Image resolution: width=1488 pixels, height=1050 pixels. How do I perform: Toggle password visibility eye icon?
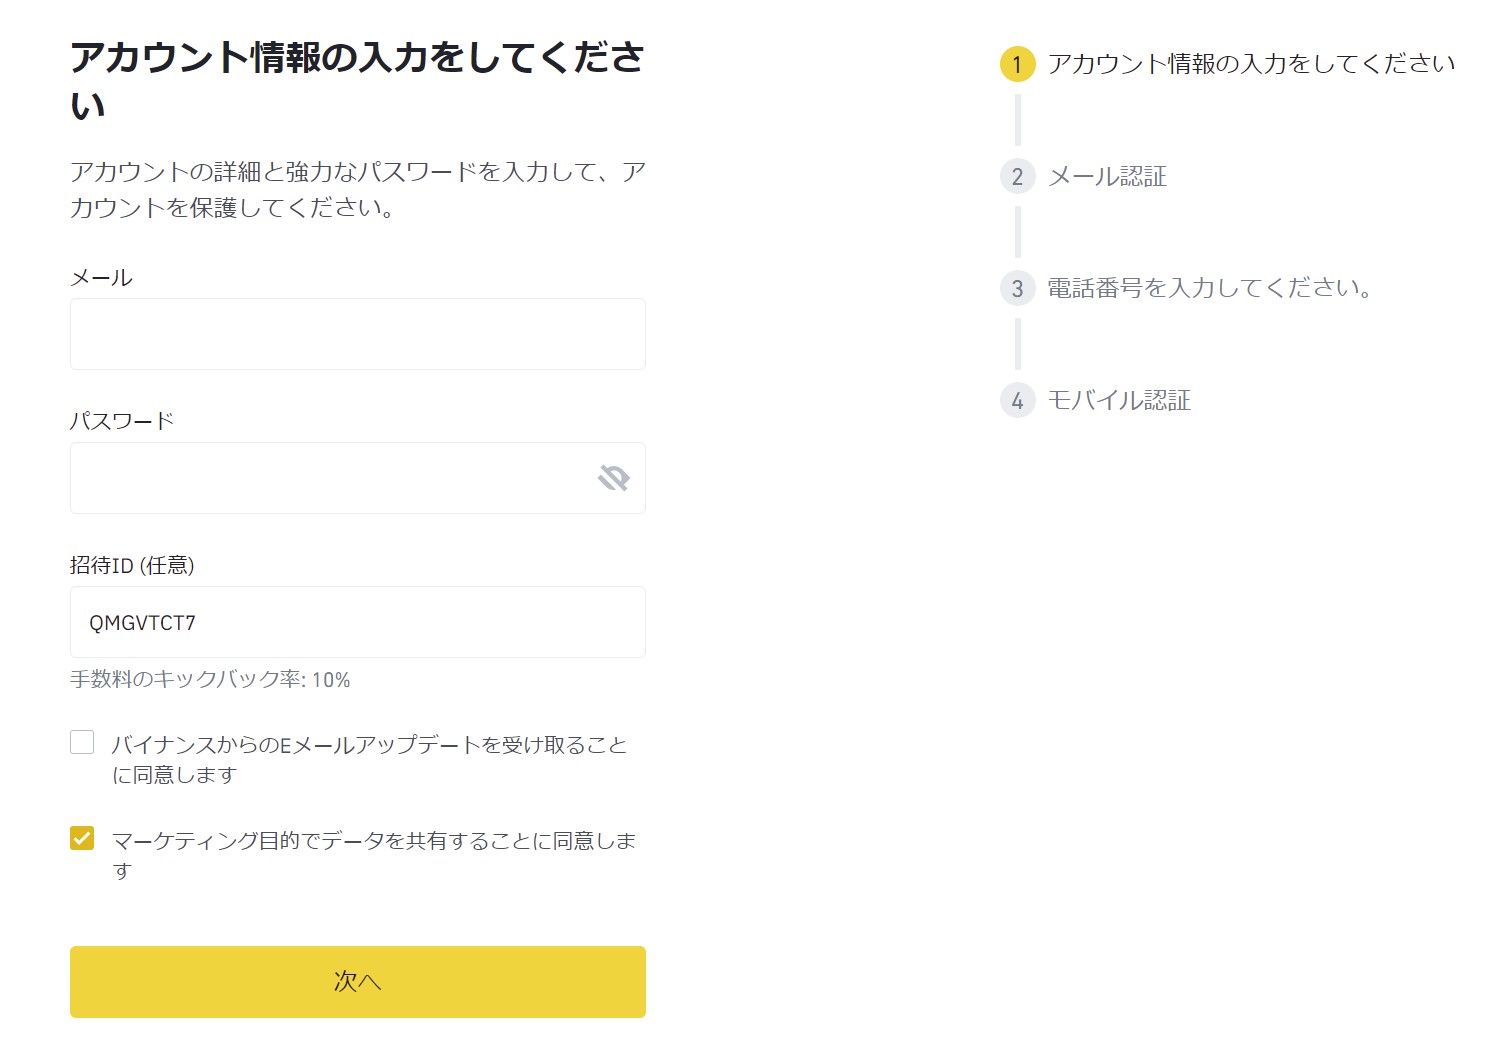[613, 478]
